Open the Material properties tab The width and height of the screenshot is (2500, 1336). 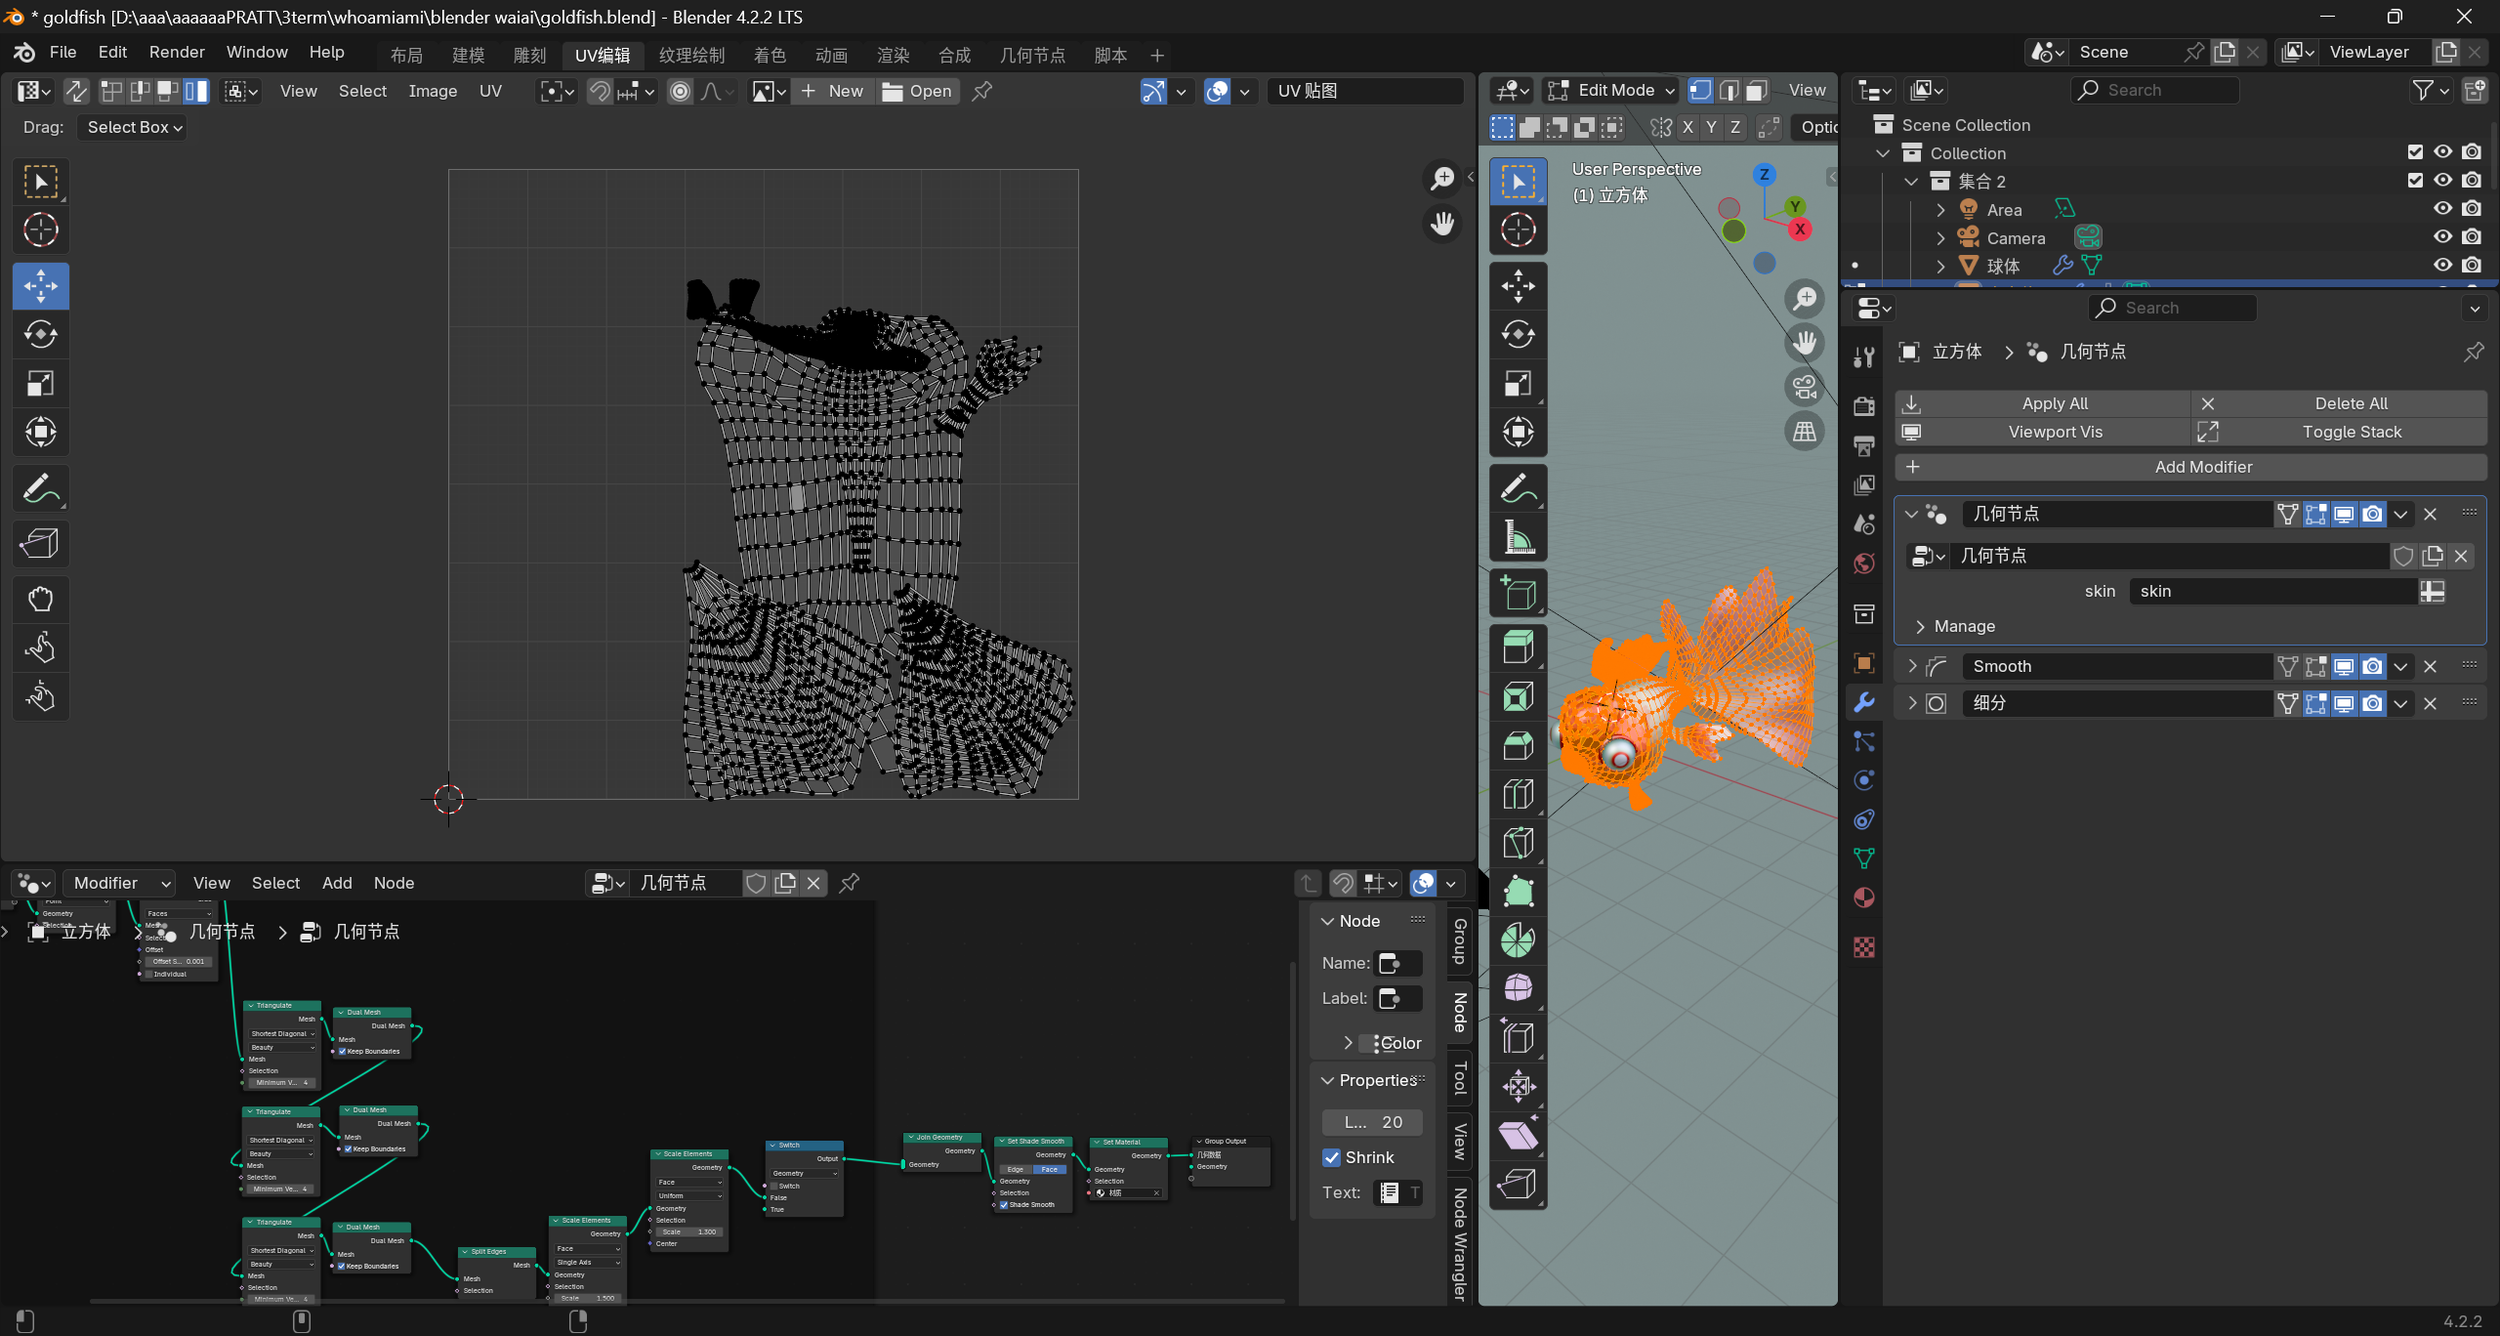1864,897
